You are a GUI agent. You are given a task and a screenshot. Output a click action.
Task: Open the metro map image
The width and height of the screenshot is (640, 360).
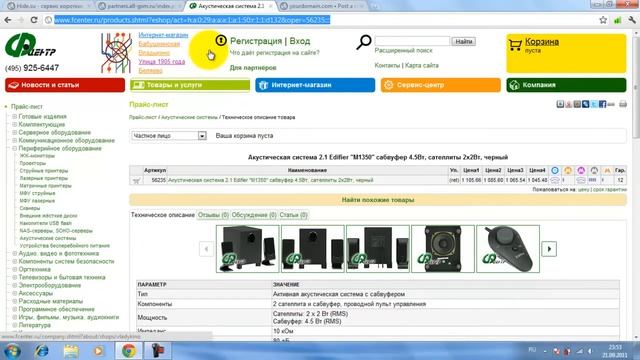[x=116, y=53]
